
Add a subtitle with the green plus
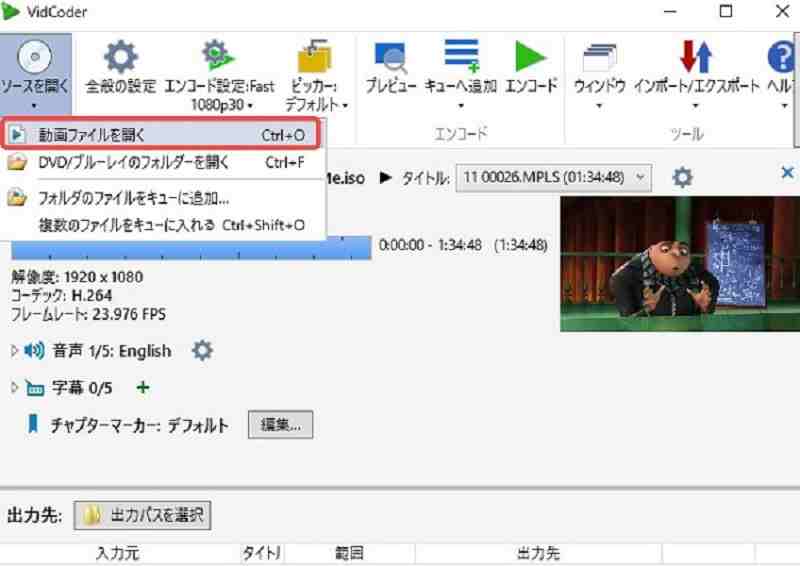pos(143,388)
